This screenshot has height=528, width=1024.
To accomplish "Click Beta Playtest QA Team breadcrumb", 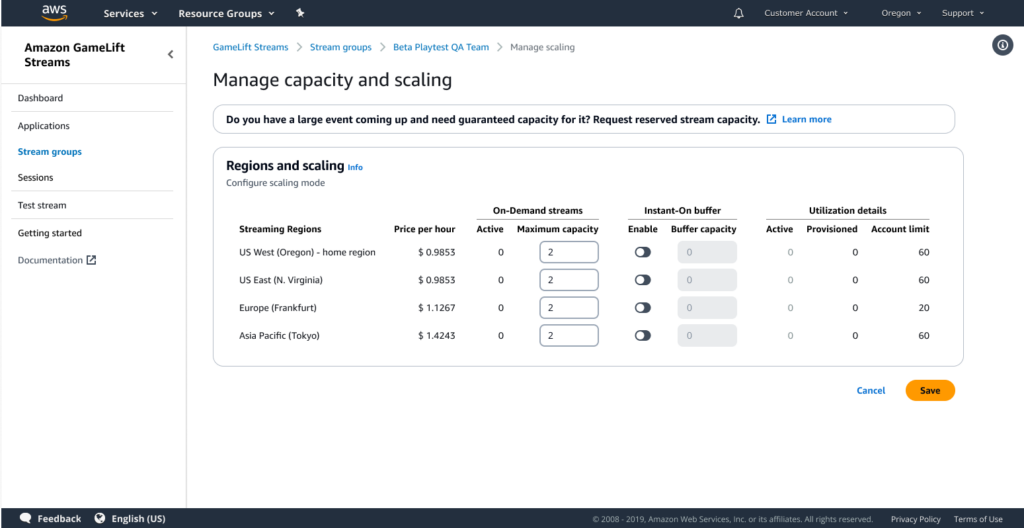I will point(441,47).
